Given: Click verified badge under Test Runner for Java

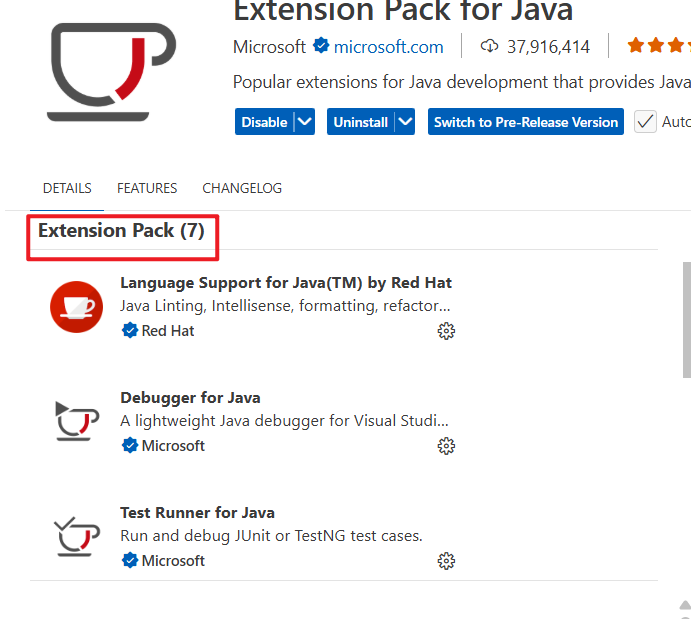Looking at the screenshot, I should [x=130, y=560].
